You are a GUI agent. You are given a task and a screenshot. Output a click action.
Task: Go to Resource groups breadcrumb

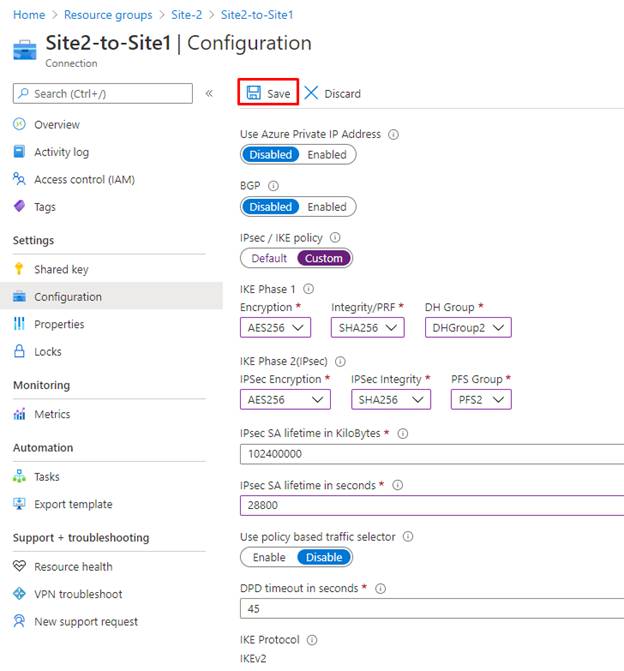(108, 15)
